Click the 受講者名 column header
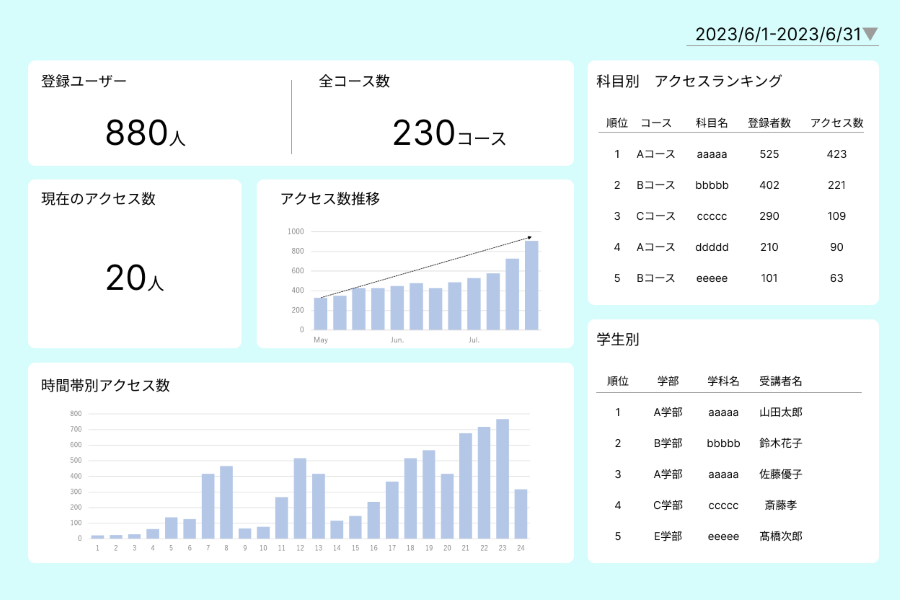Image resolution: width=900 pixels, height=600 pixels. point(781,381)
